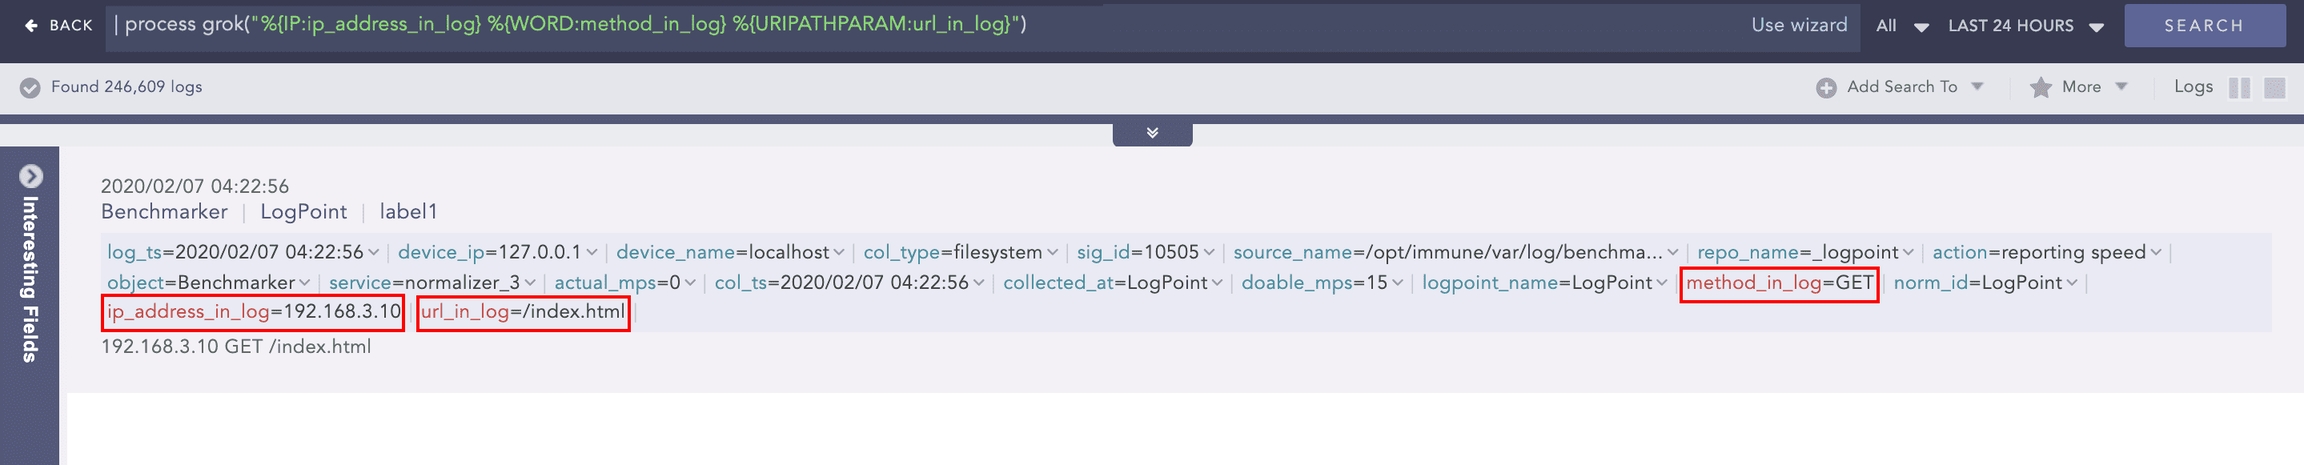Switch to the column layout view icon
Image resolution: width=2304 pixels, height=465 pixels.
pos(2240,88)
